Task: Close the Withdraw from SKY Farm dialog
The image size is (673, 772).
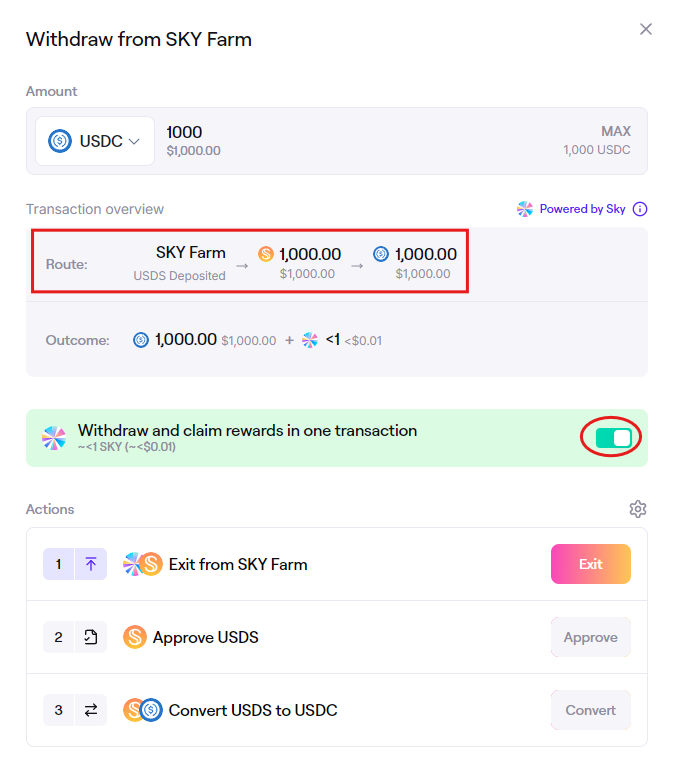Action: [646, 29]
